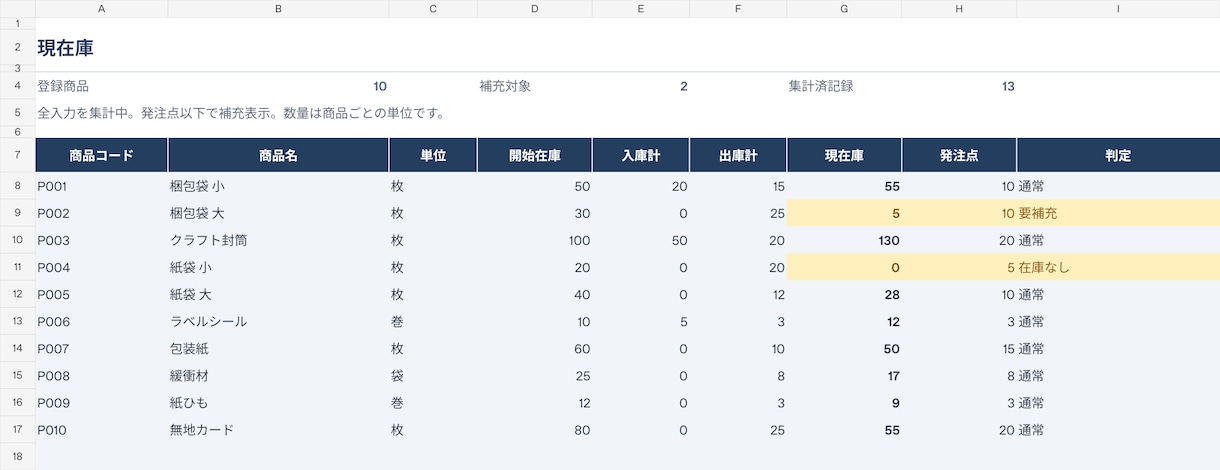The height and width of the screenshot is (470, 1220).
Task: Click product code P002
Action: click(53, 213)
